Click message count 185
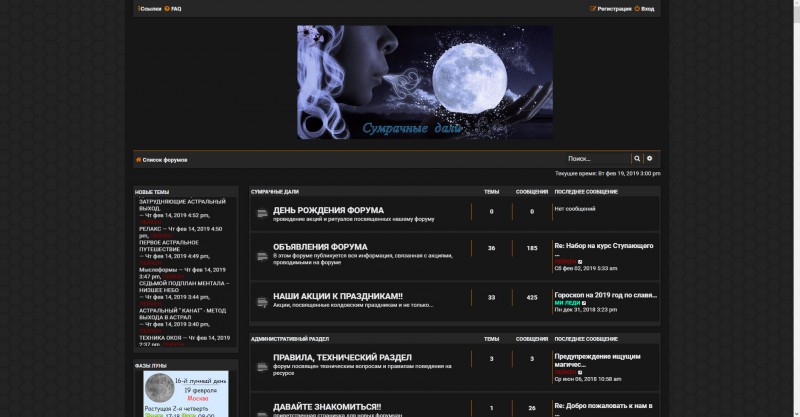Screen dimensions: 800x417 [x=532, y=248]
